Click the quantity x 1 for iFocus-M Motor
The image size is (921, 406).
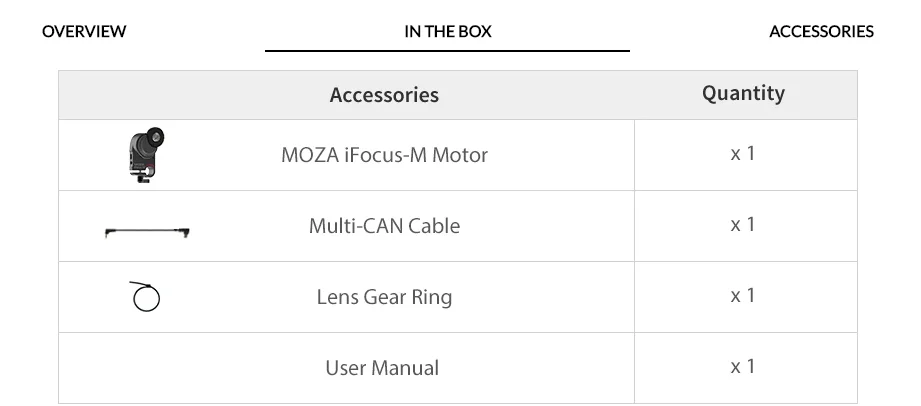pos(743,154)
